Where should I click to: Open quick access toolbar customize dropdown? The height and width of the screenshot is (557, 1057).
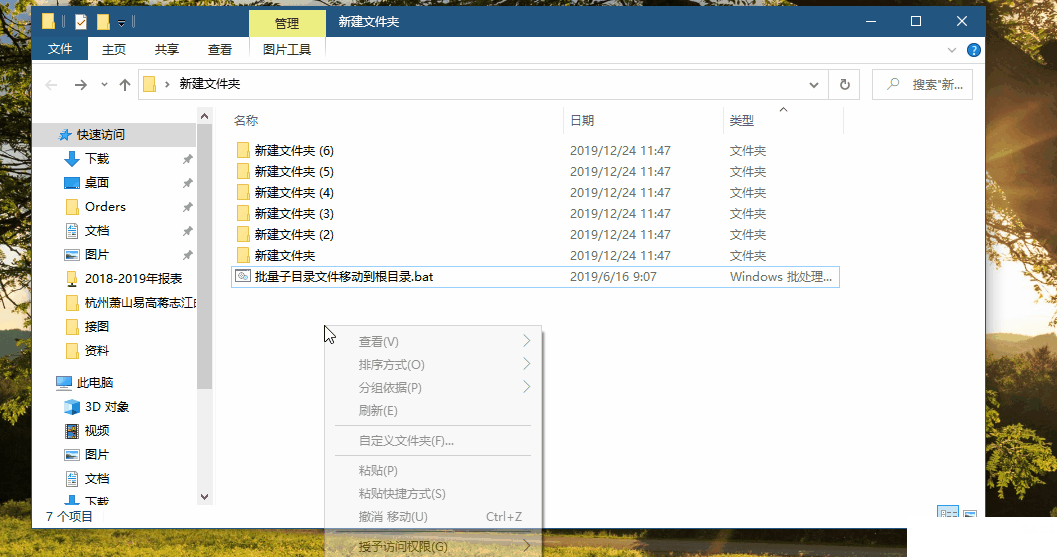point(121,23)
